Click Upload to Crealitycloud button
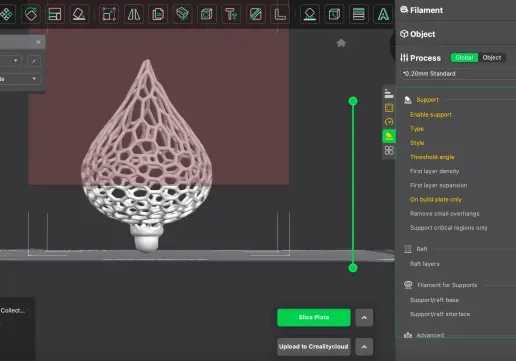516x361 pixels. pyautogui.click(x=314, y=347)
